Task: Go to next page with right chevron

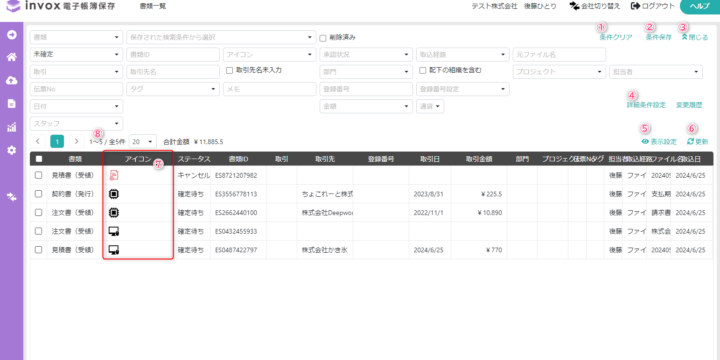Action: click(76, 141)
